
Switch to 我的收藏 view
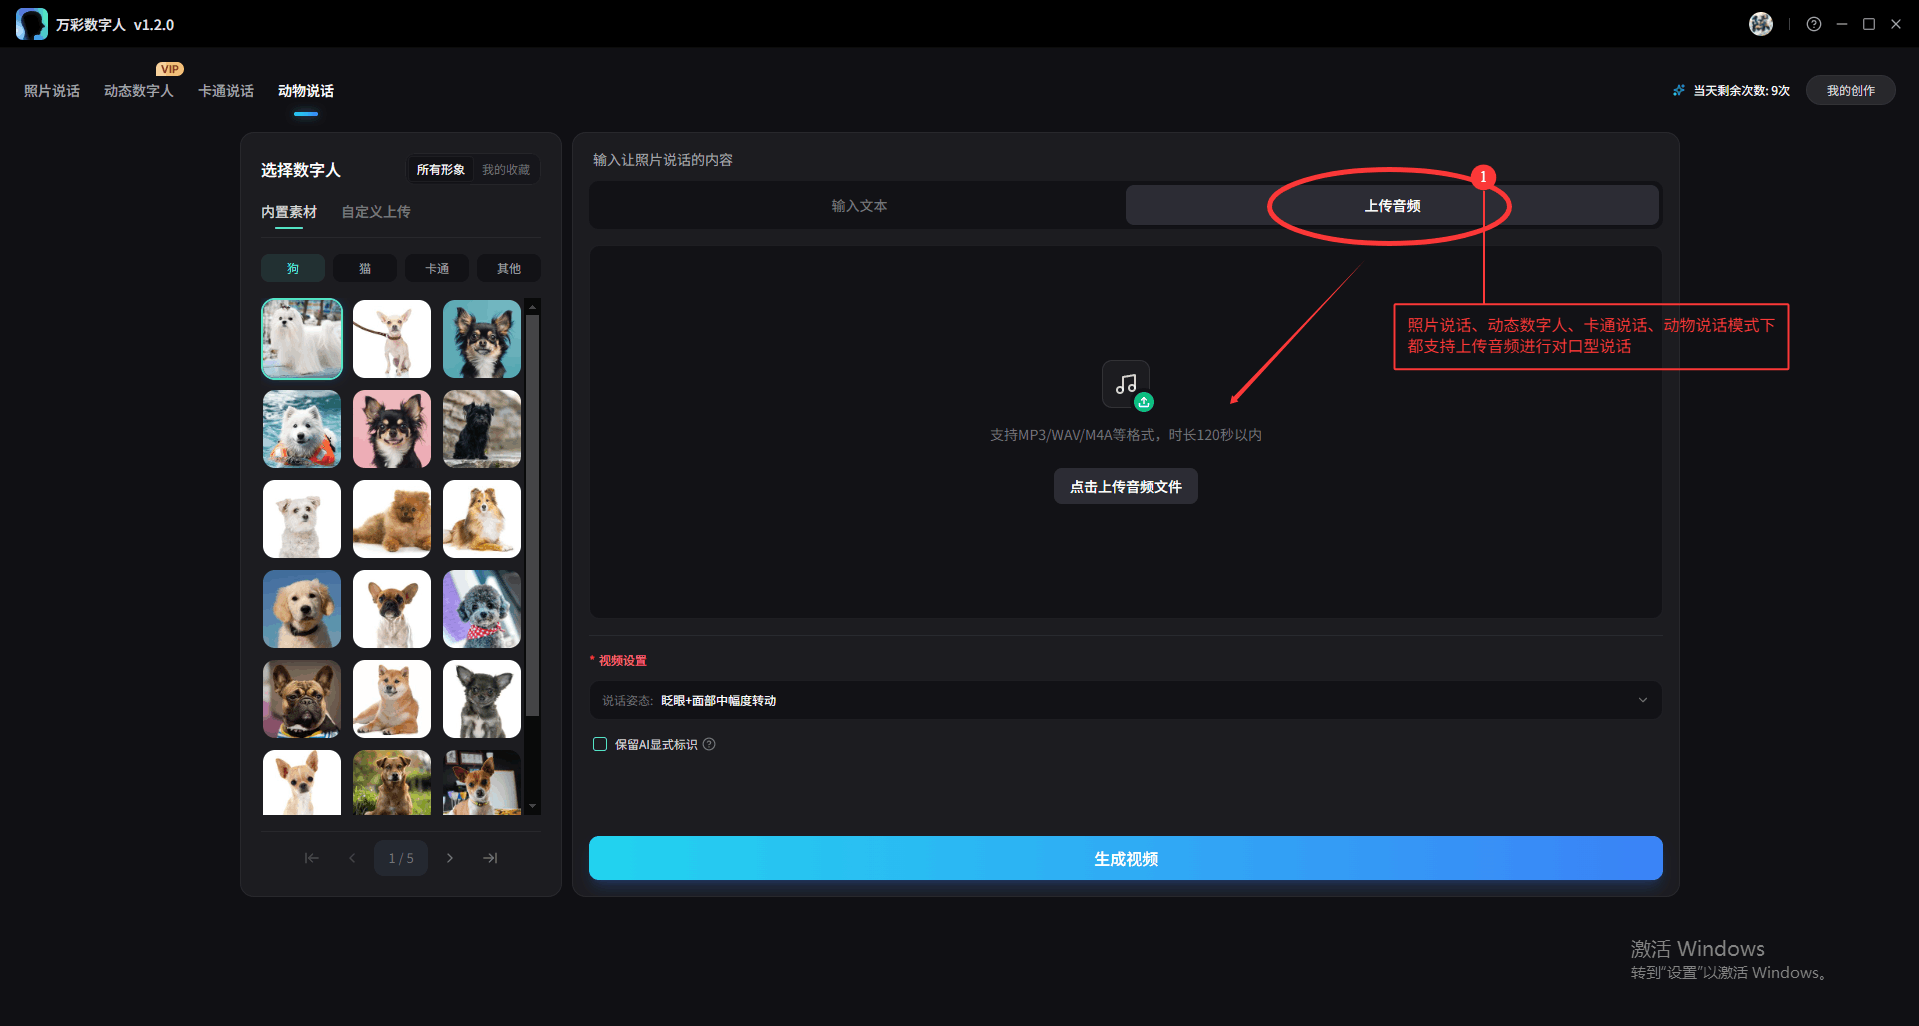(506, 170)
